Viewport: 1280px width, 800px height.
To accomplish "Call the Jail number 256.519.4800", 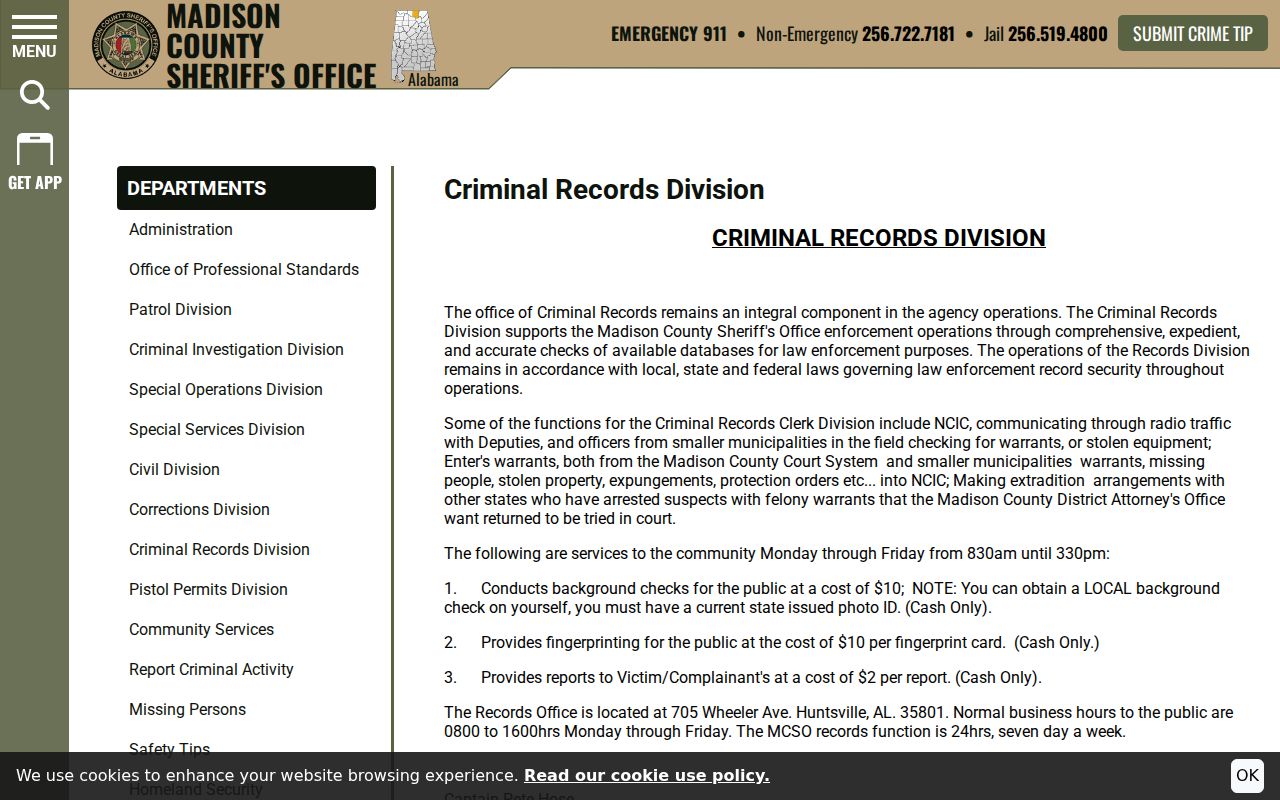I will [x=1057, y=34].
